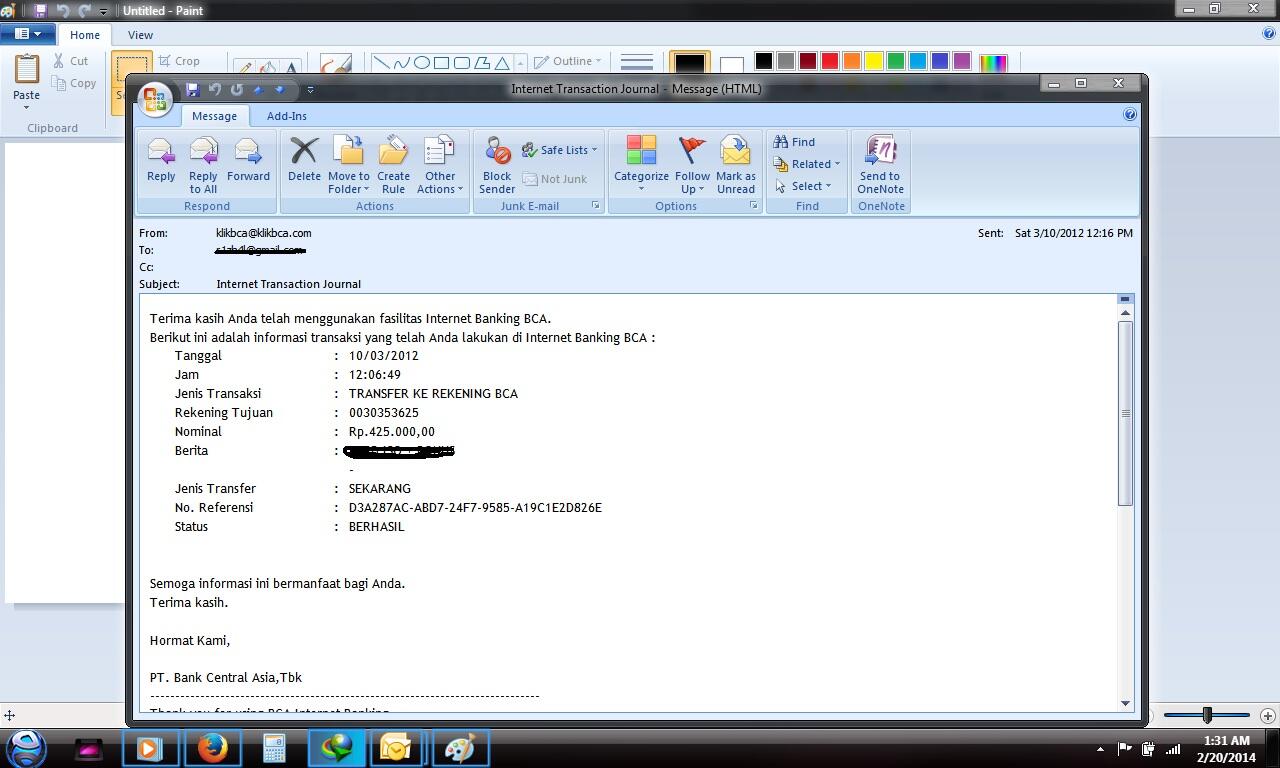Image resolution: width=1280 pixels, height=768 pixels.
Task: Open the Follow Up flag menu
Action: (692, 164)
